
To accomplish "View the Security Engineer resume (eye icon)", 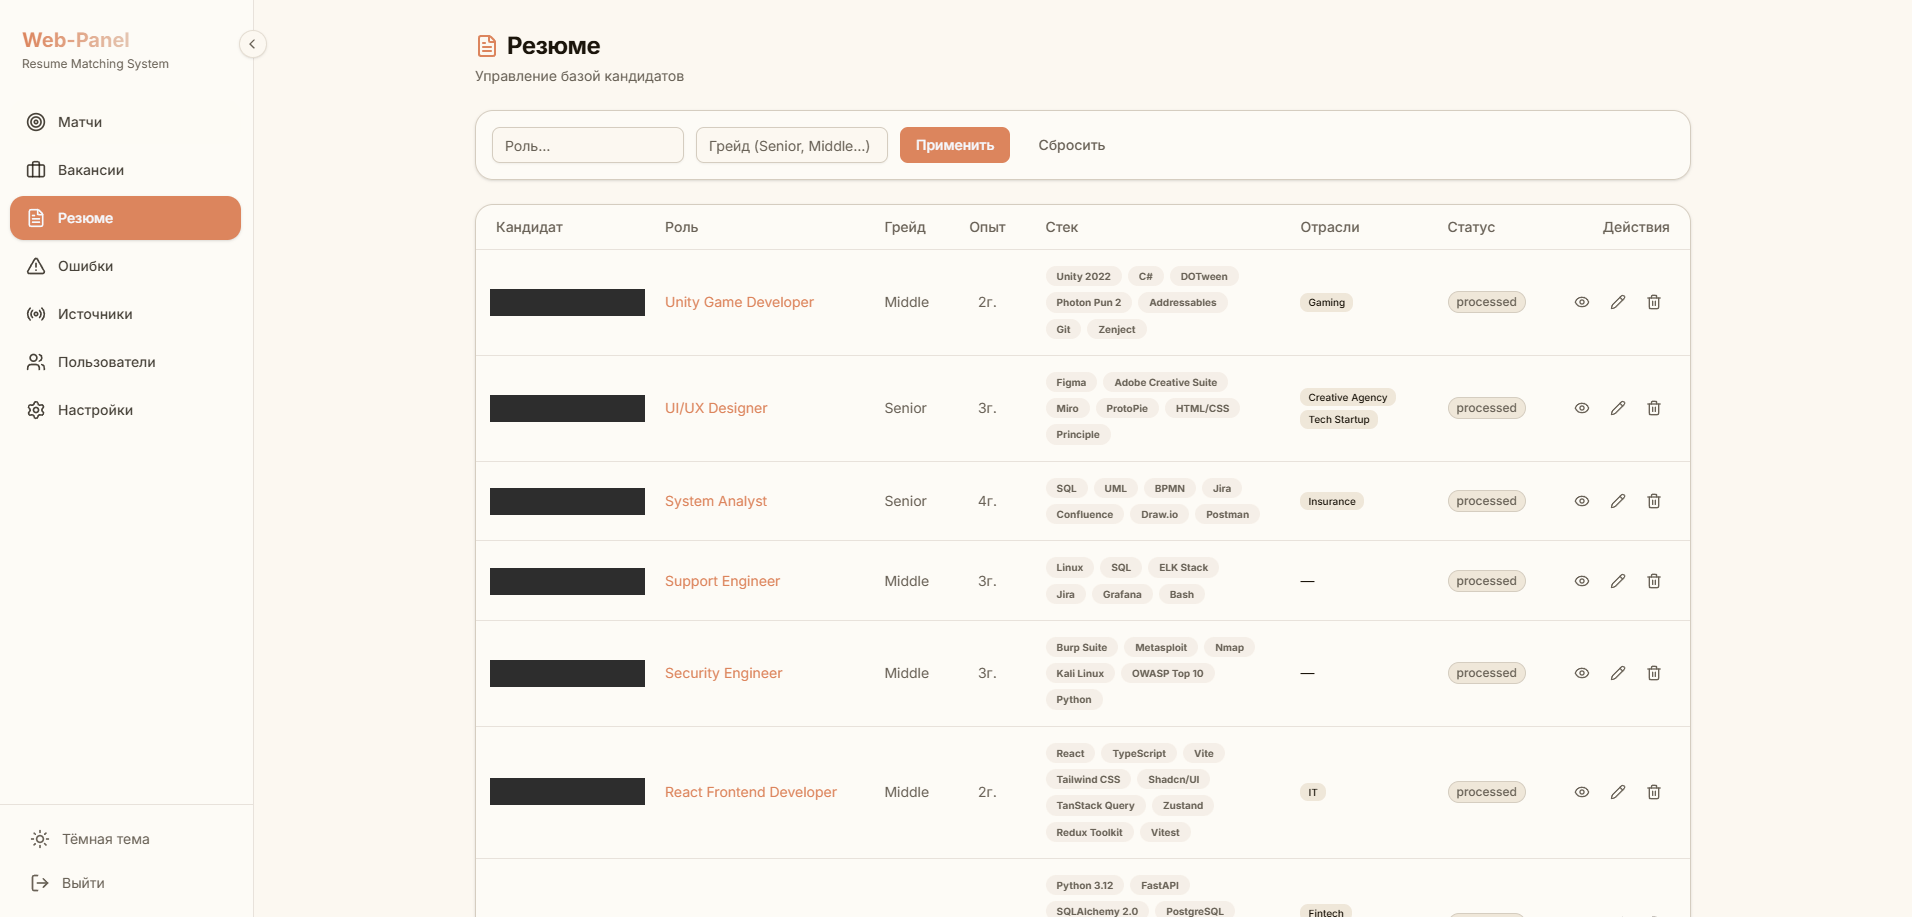I will pos(1582,673).
